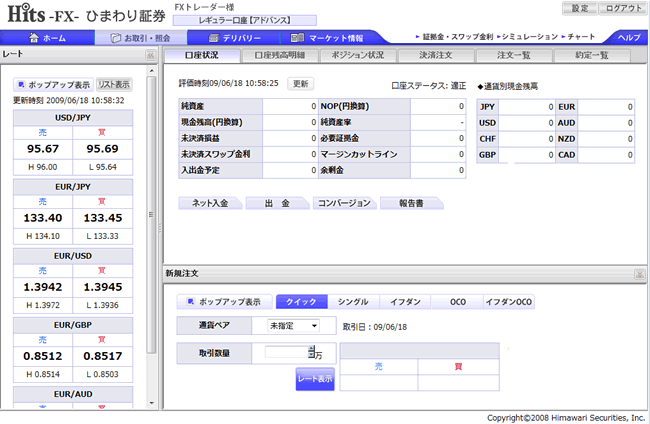Screen dimensions: 650x424
Task: Go to the ホーム menu
Action: tap(47, 38)
